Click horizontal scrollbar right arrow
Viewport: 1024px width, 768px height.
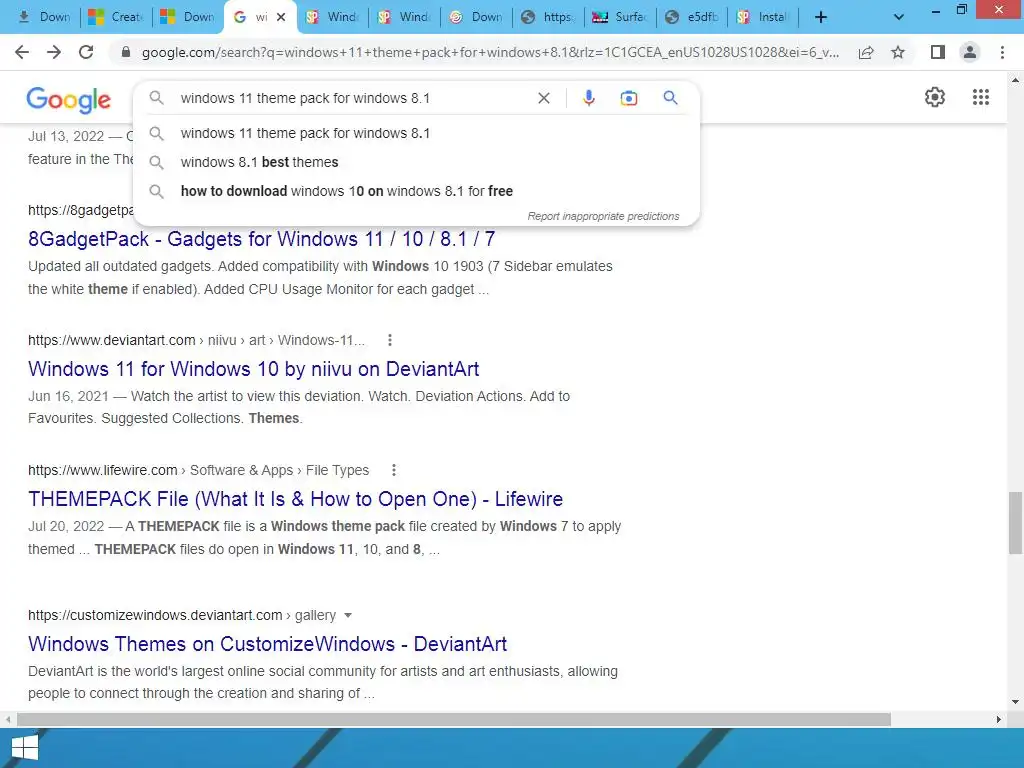click(x=998, y=719)
